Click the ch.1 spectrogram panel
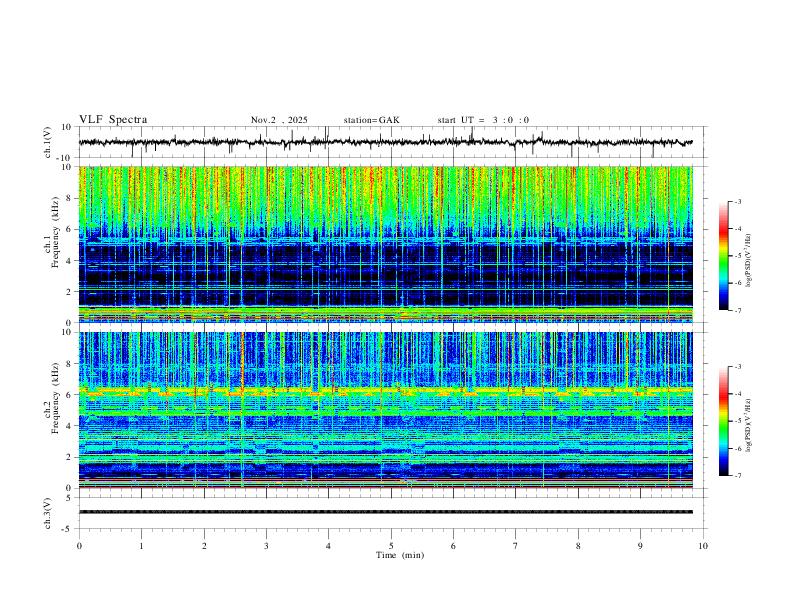This screenshot has height=612, width=792. point(386,244)
